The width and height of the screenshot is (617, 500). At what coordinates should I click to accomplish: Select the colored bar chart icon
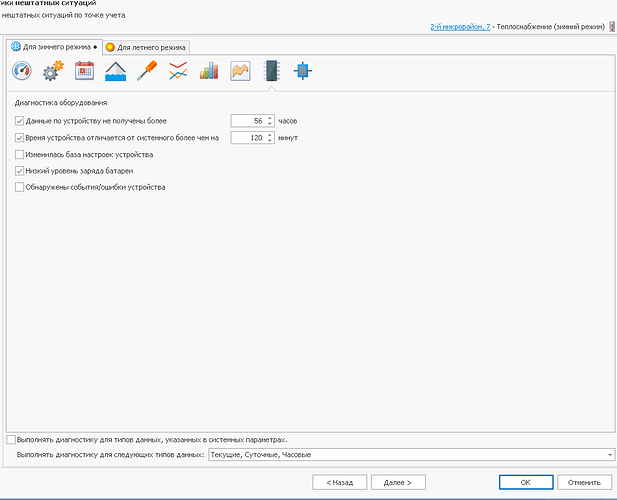tap(208, 71)
